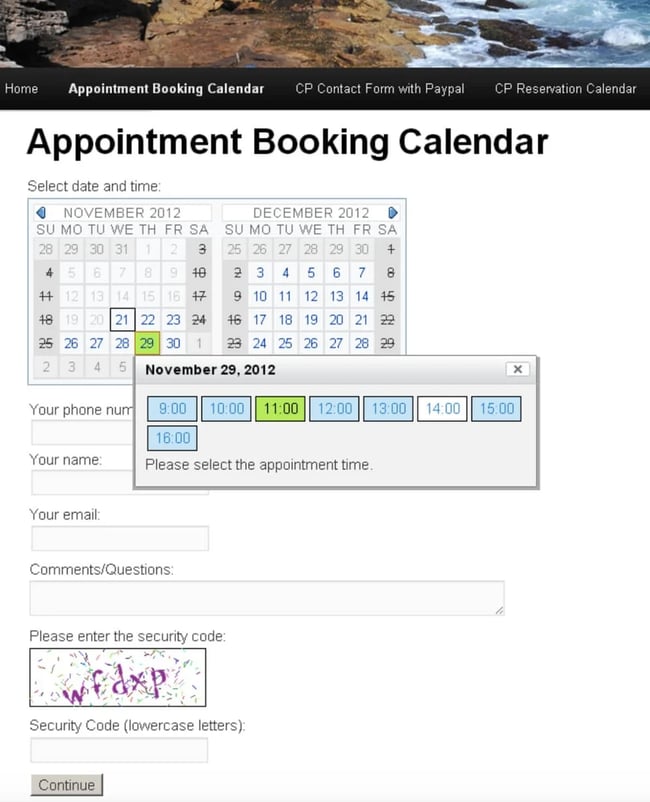Viewport: 650px width, 802px height.
Task: Select the 16:00 appointment time slot
Action: [x=171, y=438]
